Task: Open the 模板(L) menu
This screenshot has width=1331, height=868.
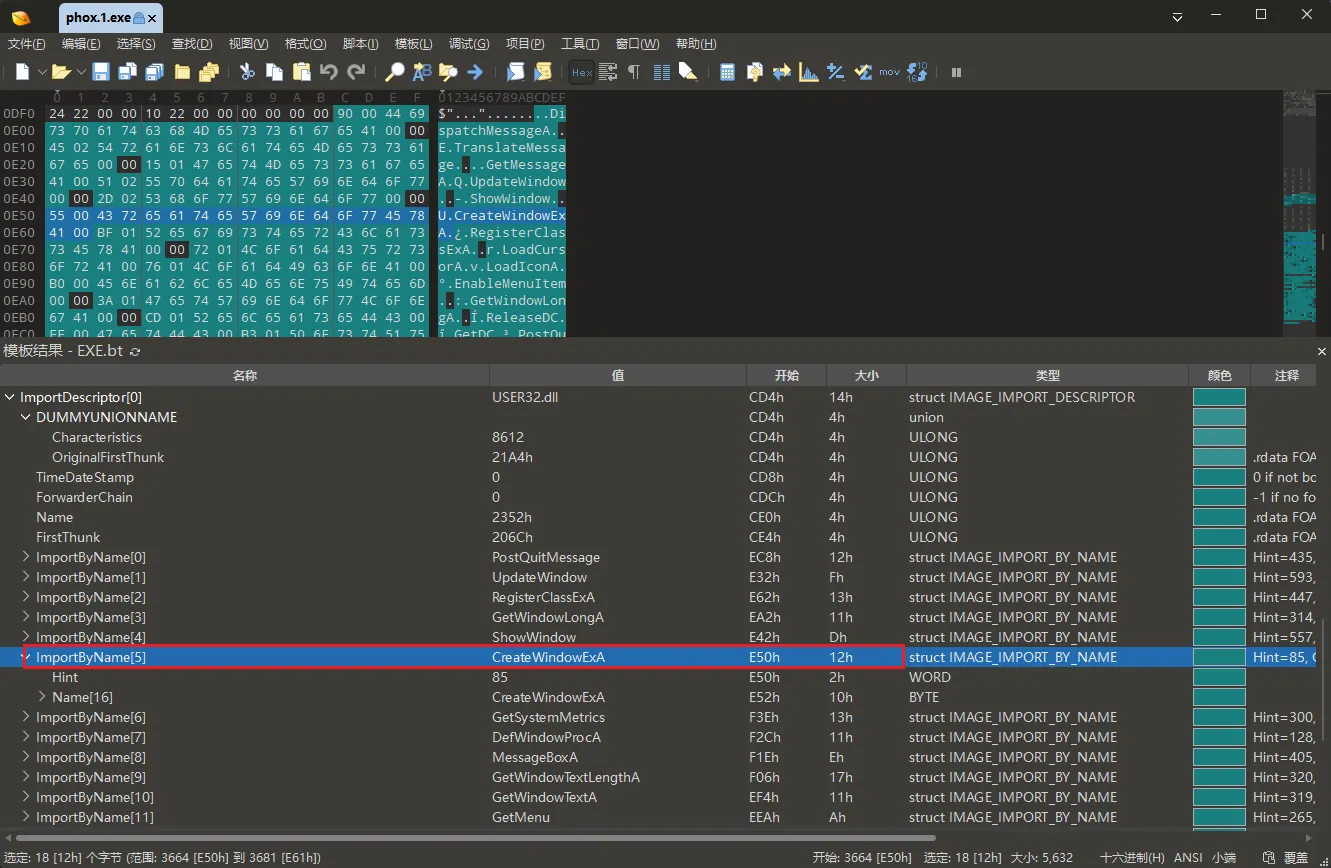Action: point(414,44)
